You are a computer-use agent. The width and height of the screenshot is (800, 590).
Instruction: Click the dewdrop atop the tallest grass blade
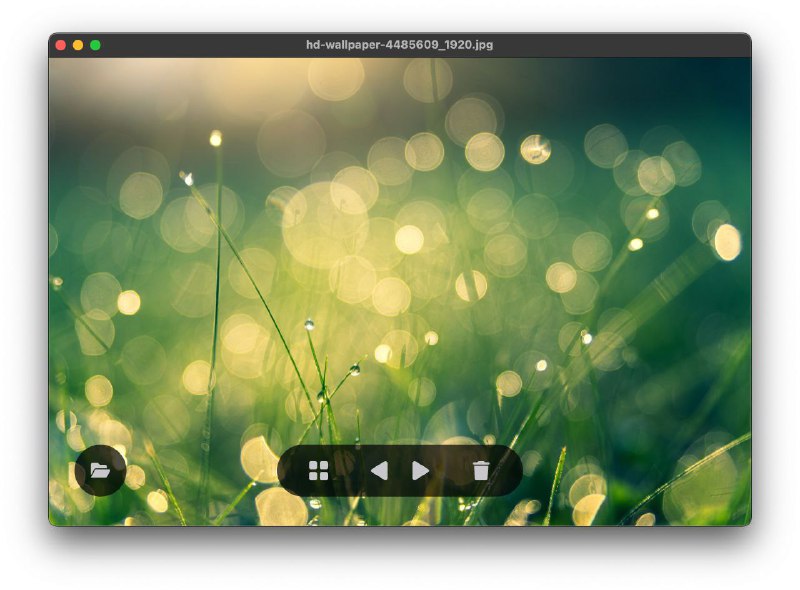click(x=215, y=138)
